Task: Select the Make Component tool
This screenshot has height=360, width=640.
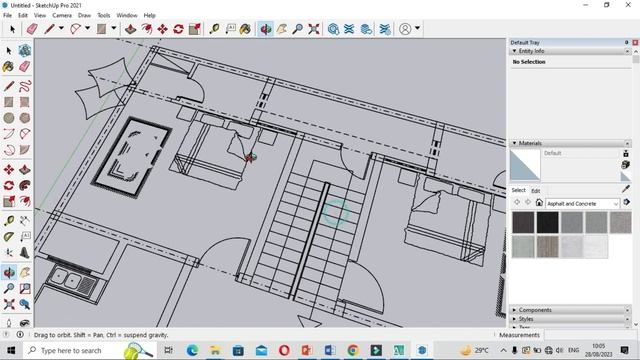Action: [24, 50]
